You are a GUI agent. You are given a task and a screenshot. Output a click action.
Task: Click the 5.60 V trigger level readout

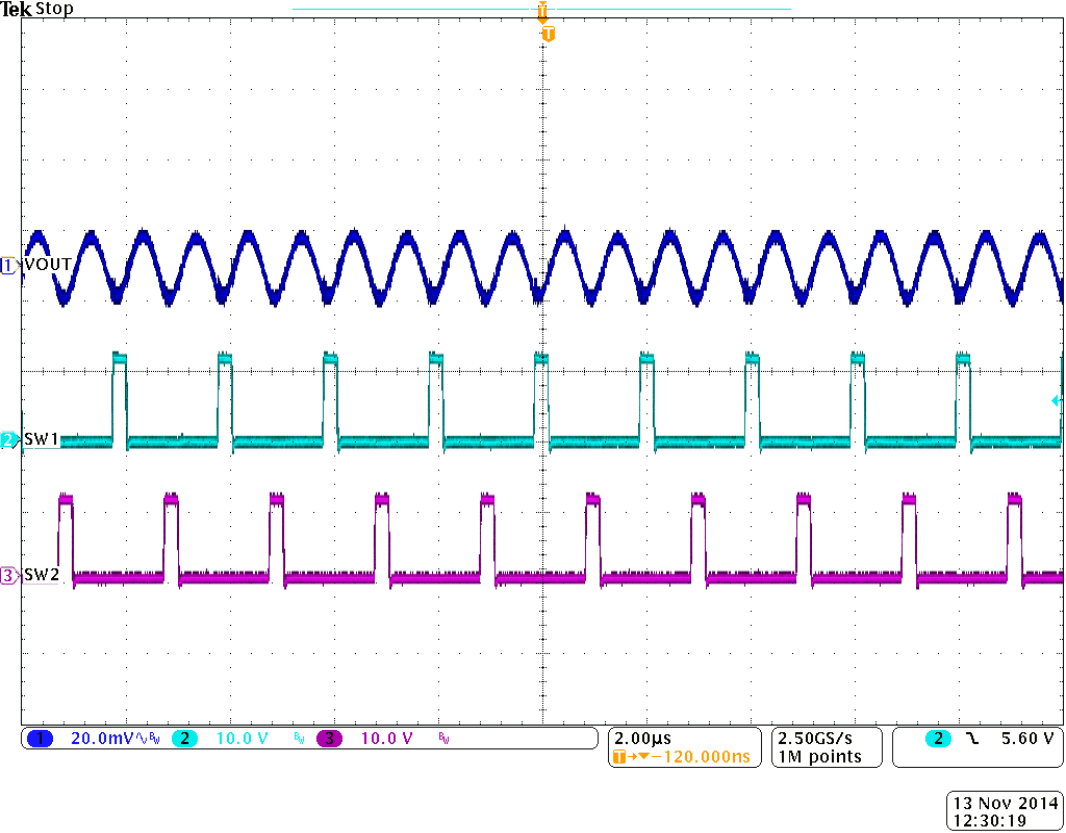1026,739
